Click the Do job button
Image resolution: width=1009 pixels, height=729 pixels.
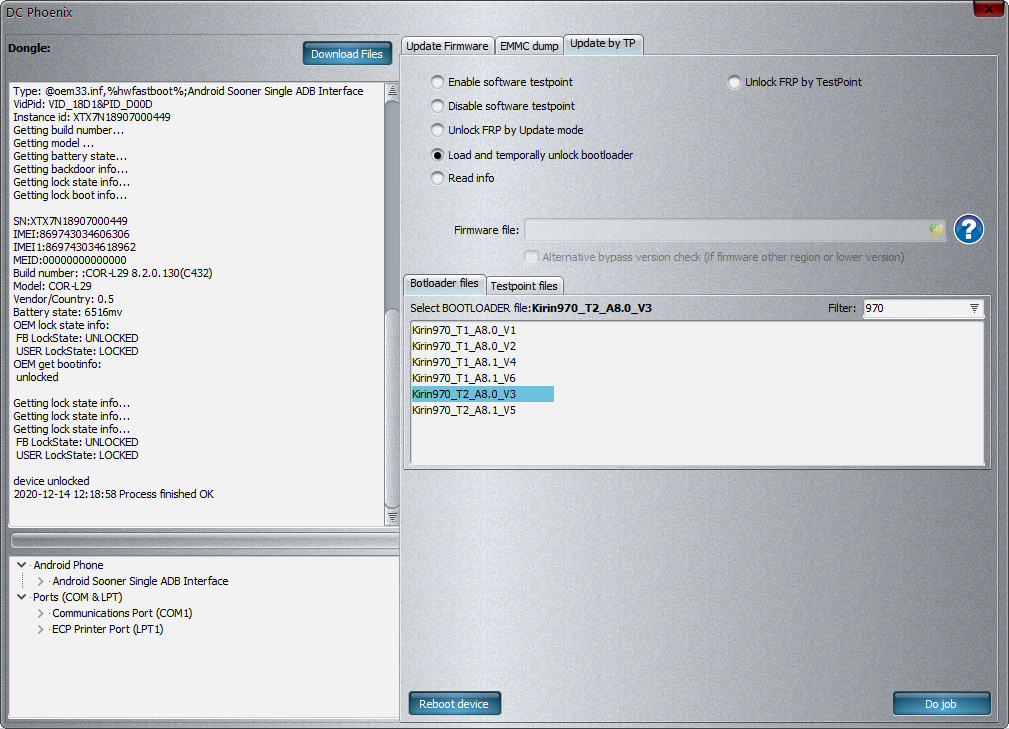point(941,704)
